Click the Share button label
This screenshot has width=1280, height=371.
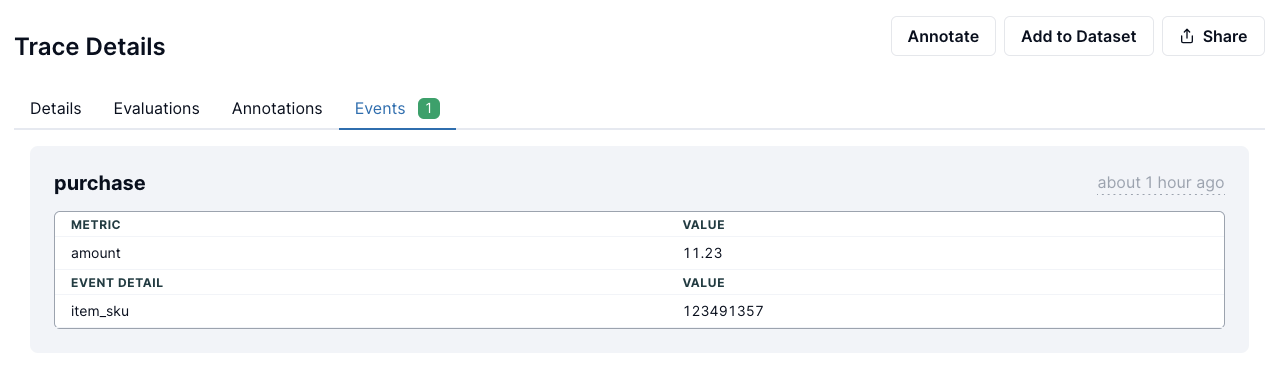(x=1225, y=37)
